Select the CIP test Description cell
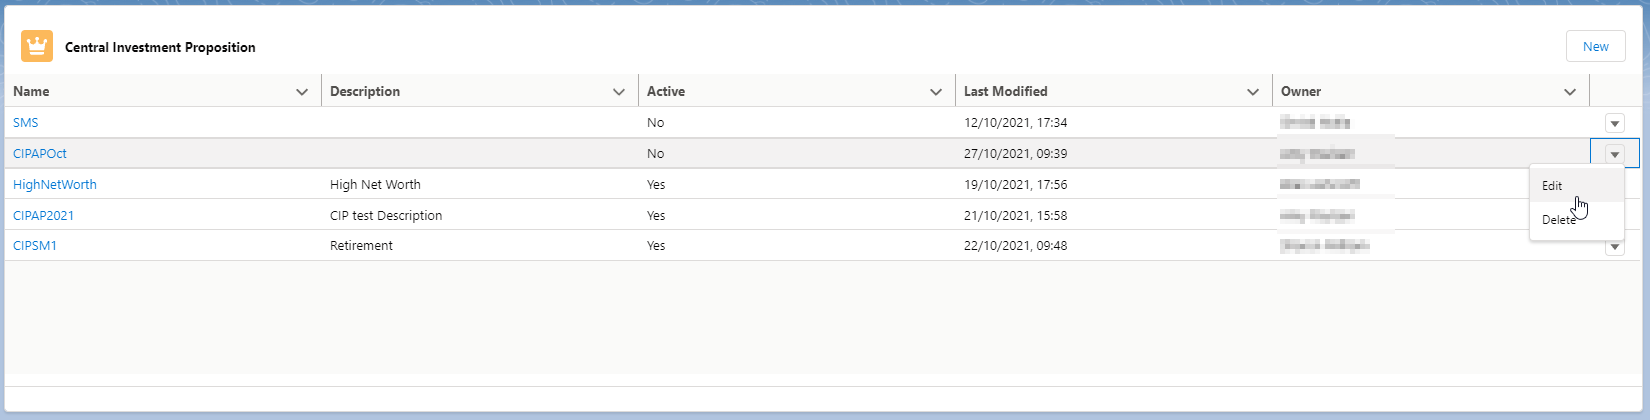Screen dimensions: 1650x420 [x=386, y=216]
